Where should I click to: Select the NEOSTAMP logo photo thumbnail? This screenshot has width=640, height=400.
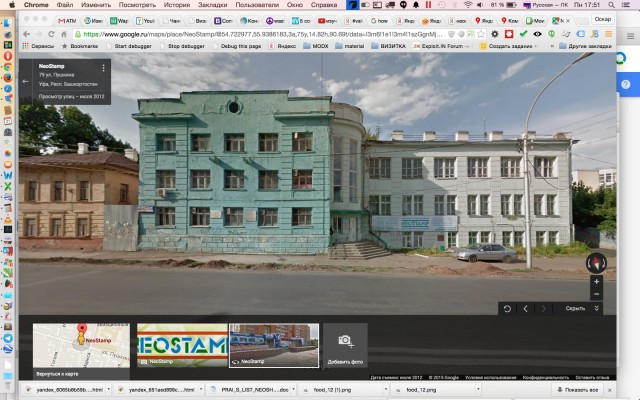pyautogui.click(x=181, y=345)
